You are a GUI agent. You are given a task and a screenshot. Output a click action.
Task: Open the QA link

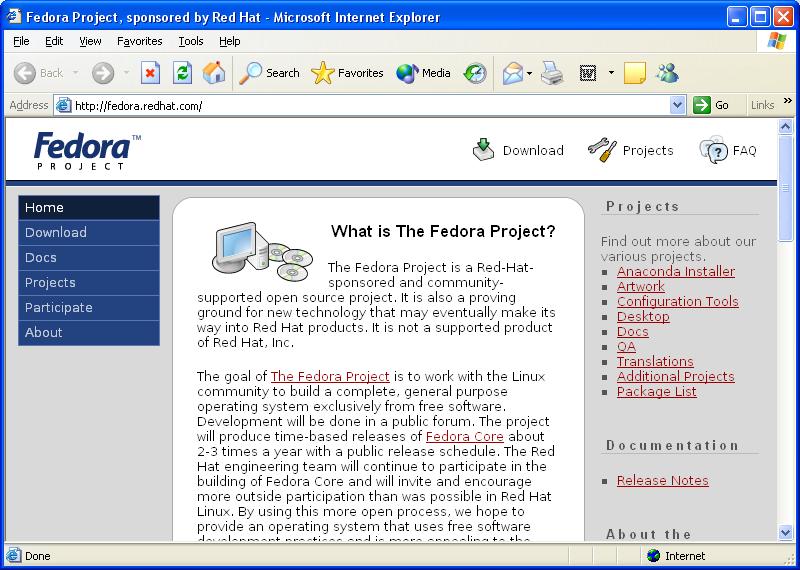(627, 346)
